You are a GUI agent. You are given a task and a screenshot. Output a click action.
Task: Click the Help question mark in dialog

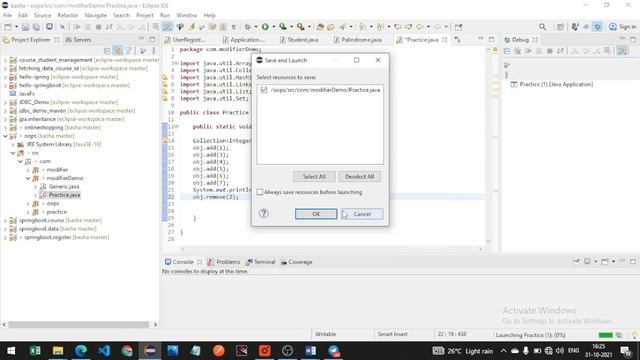click(x=264, y=213)
